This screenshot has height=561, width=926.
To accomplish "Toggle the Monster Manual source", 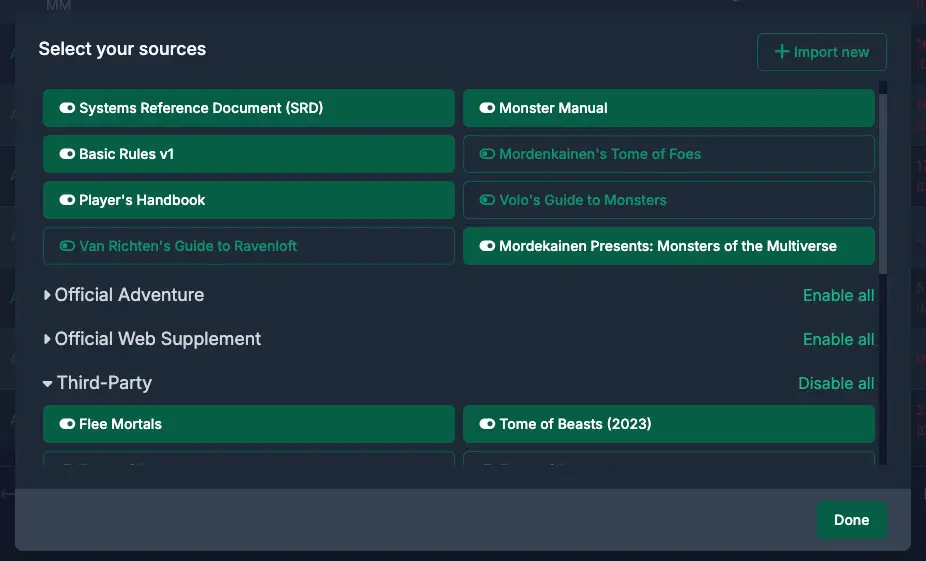I will point(669,108).
